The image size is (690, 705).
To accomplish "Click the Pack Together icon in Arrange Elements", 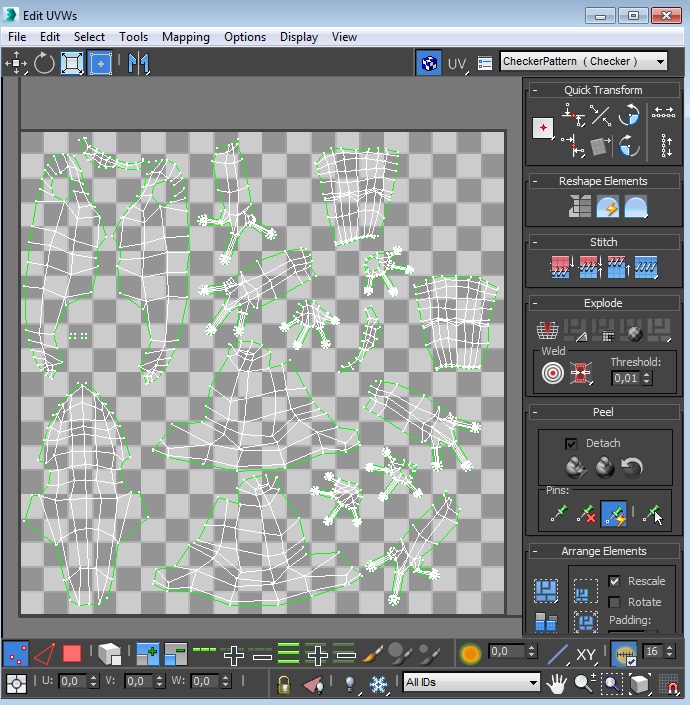I will pyautogui.click(x=546, y=591).
